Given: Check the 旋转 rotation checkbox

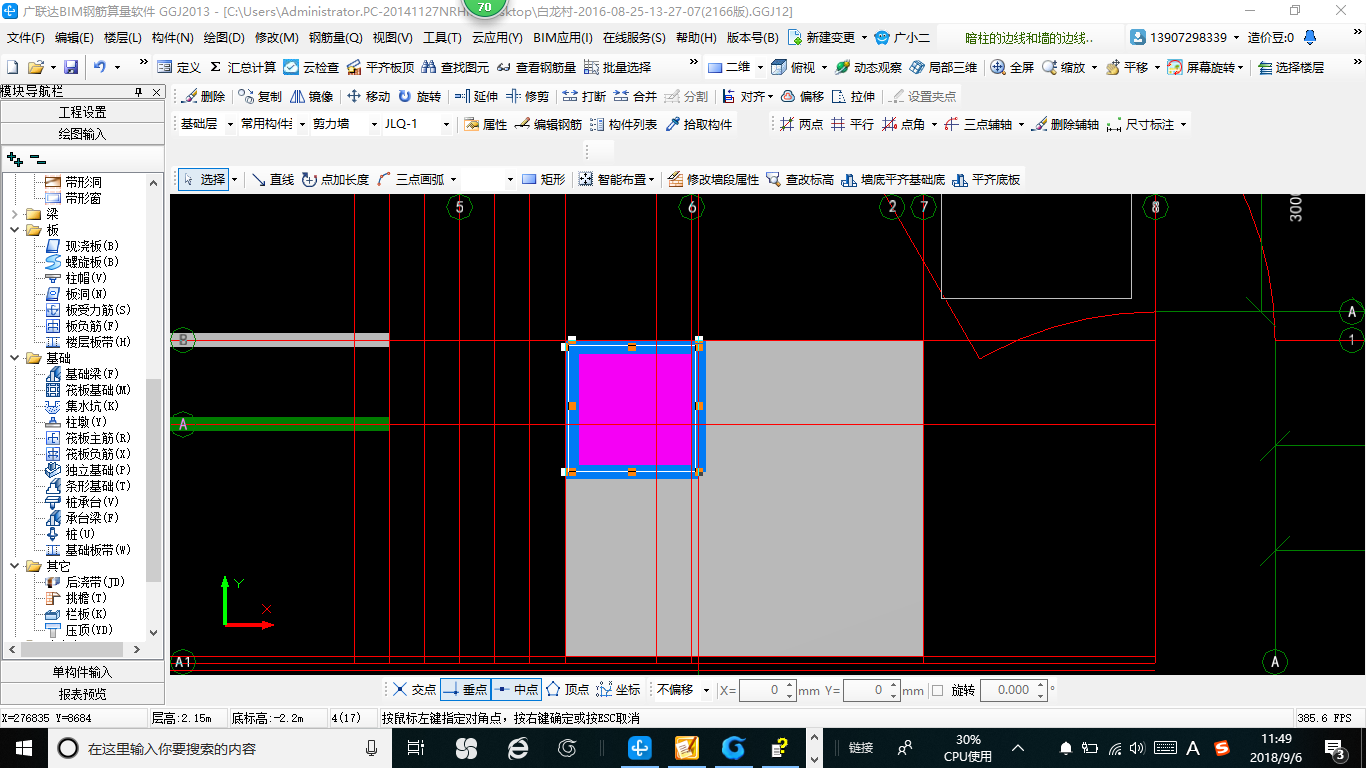Looking at the screenshot, I should tap(937, 690).
